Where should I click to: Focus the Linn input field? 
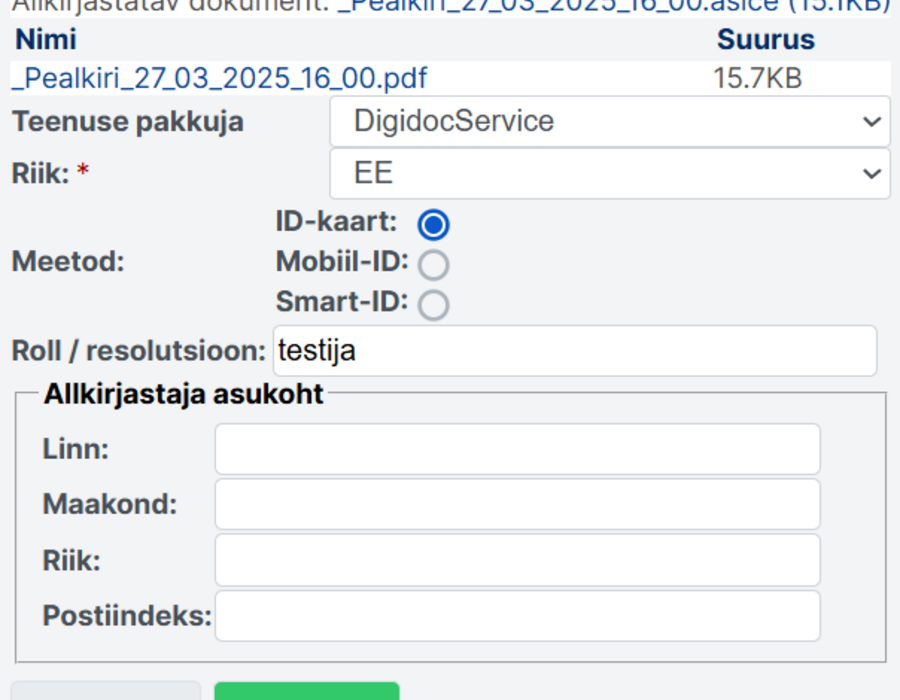[x=517, y=449]
